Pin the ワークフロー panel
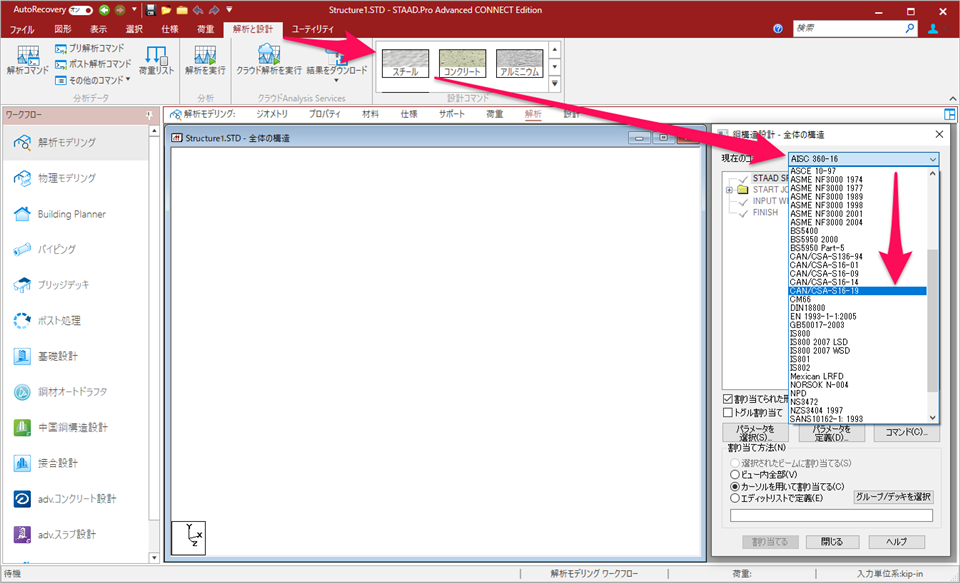Viewport: 960px width, 583px height. click(x=149, y=115)
